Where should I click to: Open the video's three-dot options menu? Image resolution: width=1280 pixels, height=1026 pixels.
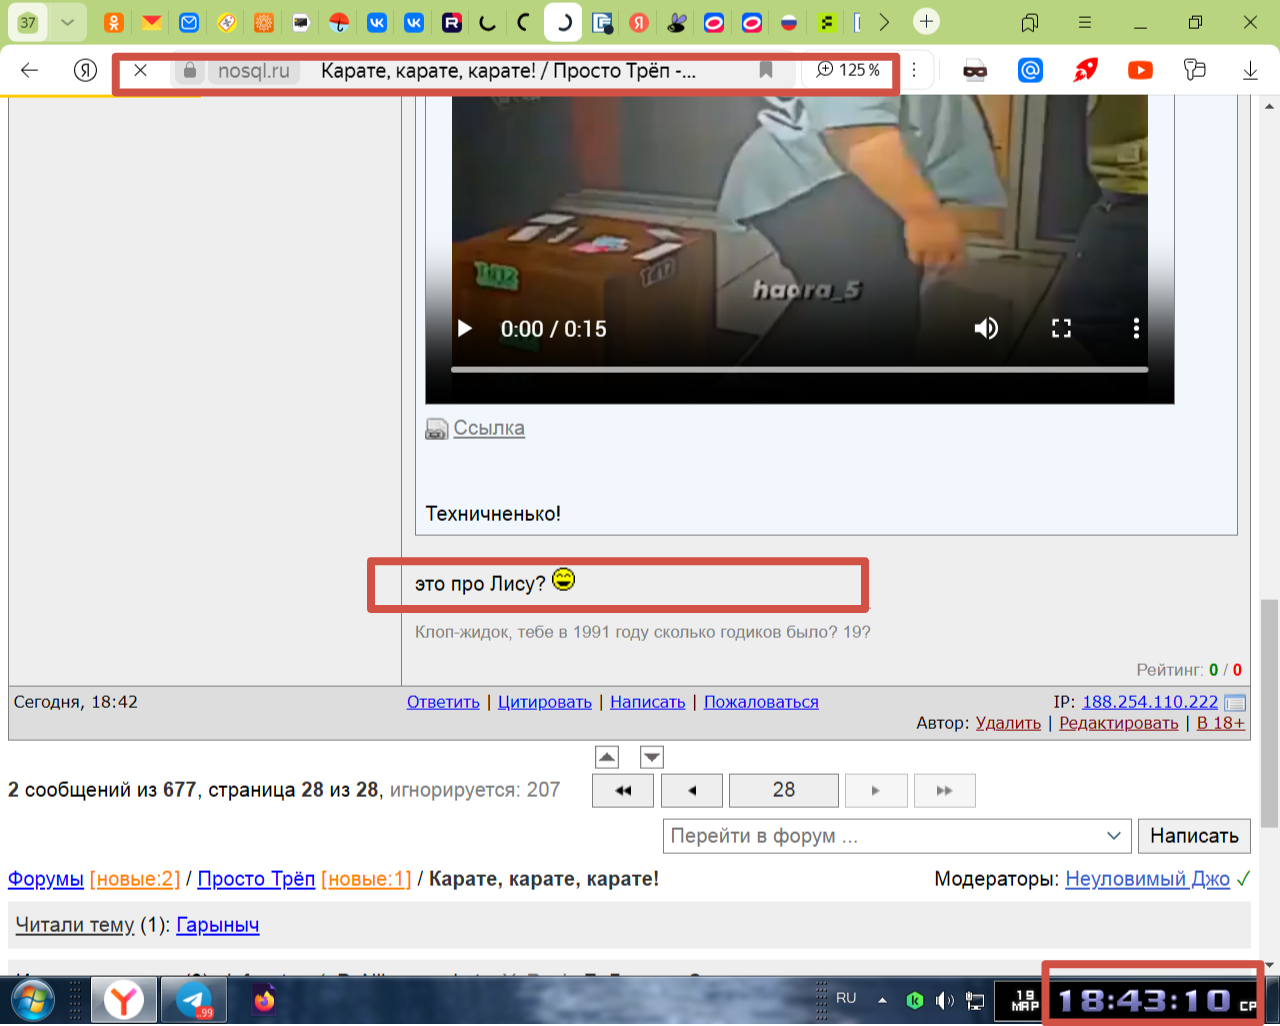tap(1136, 329)
